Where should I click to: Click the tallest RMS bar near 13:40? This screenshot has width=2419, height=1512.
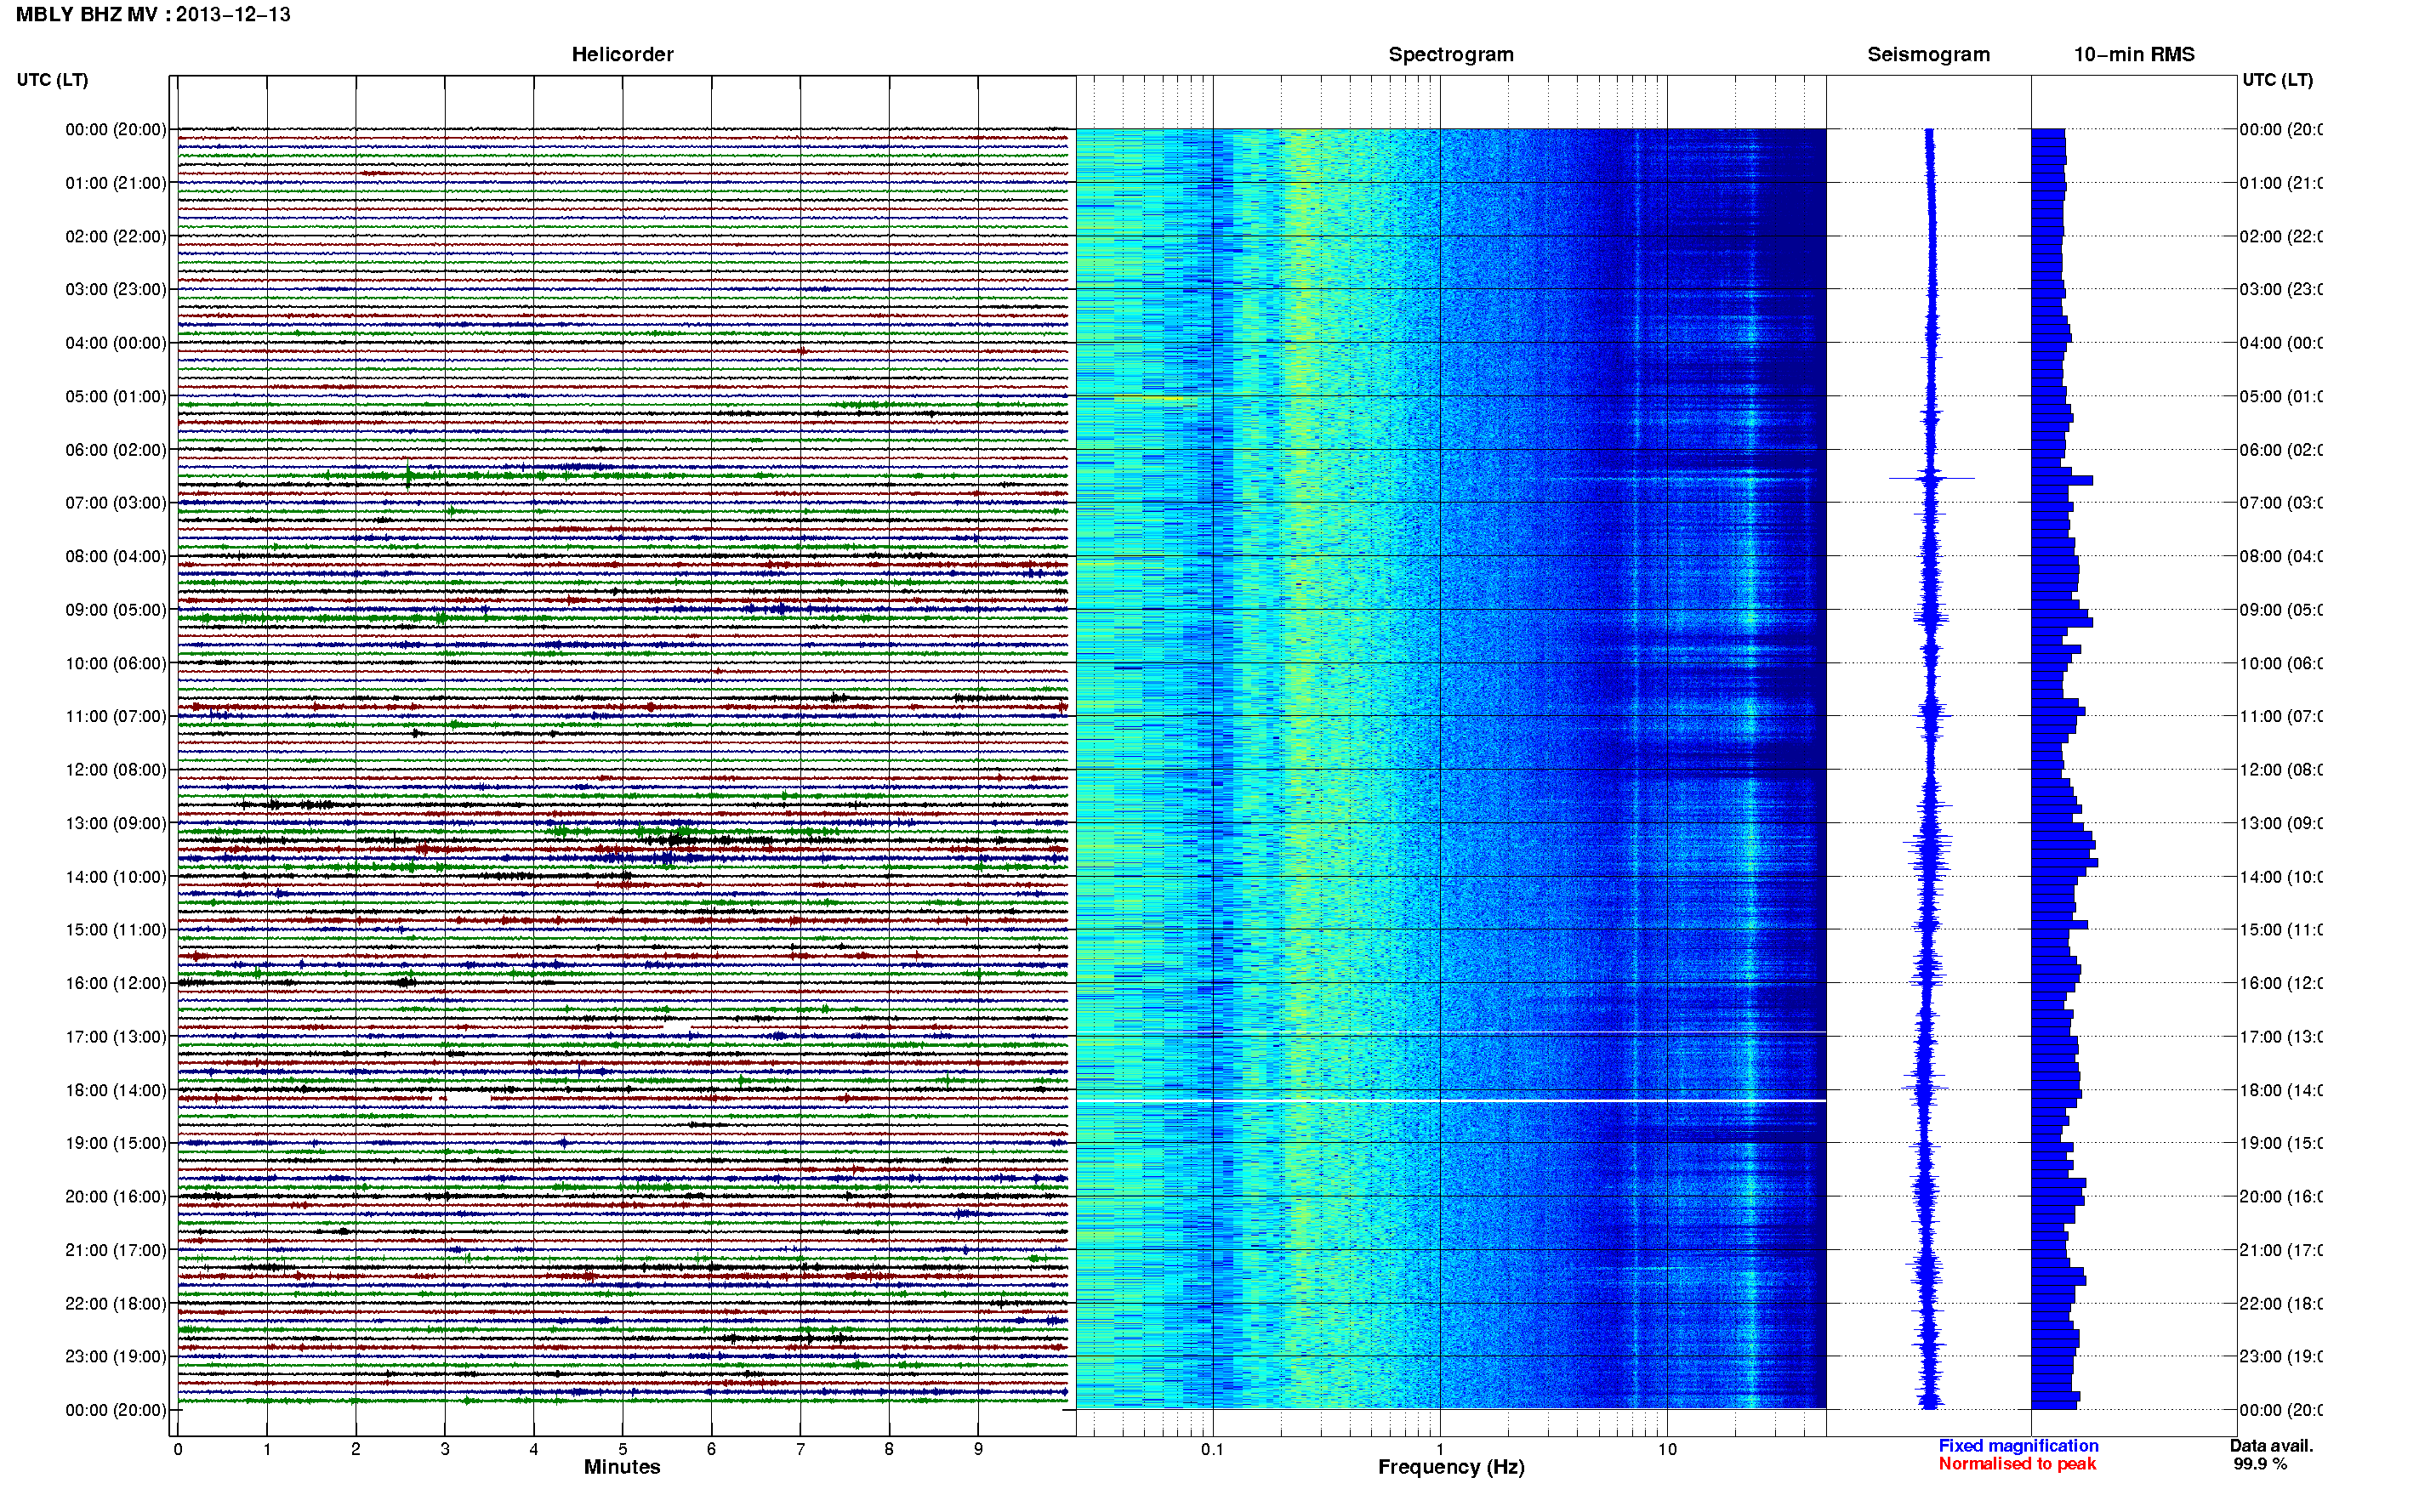click(2064, 862)
